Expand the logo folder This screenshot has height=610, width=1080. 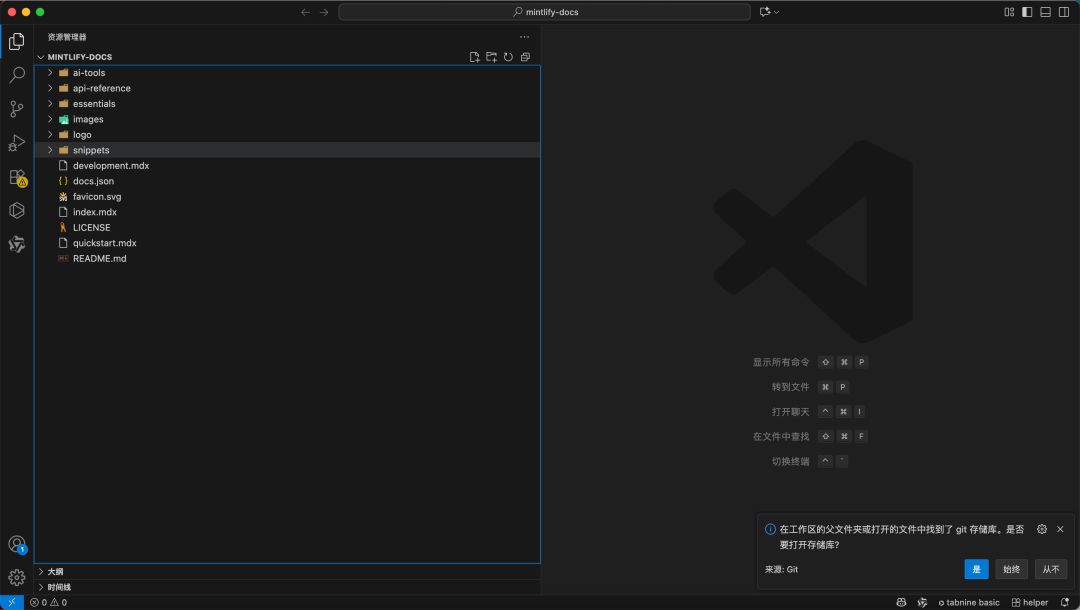pyautogui.click(x=287, y=135)
